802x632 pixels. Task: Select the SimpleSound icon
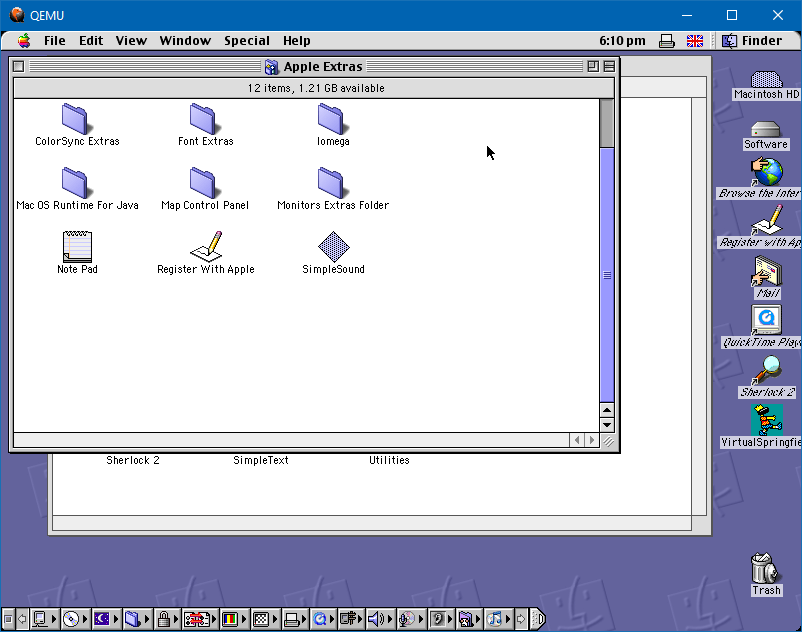tap(333, 246)
